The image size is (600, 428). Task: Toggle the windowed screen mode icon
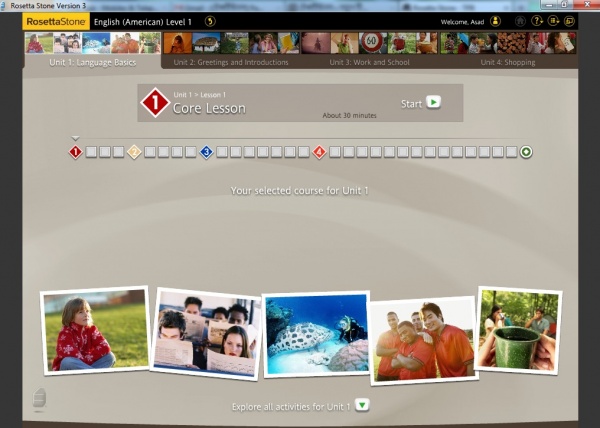(570, 21)
